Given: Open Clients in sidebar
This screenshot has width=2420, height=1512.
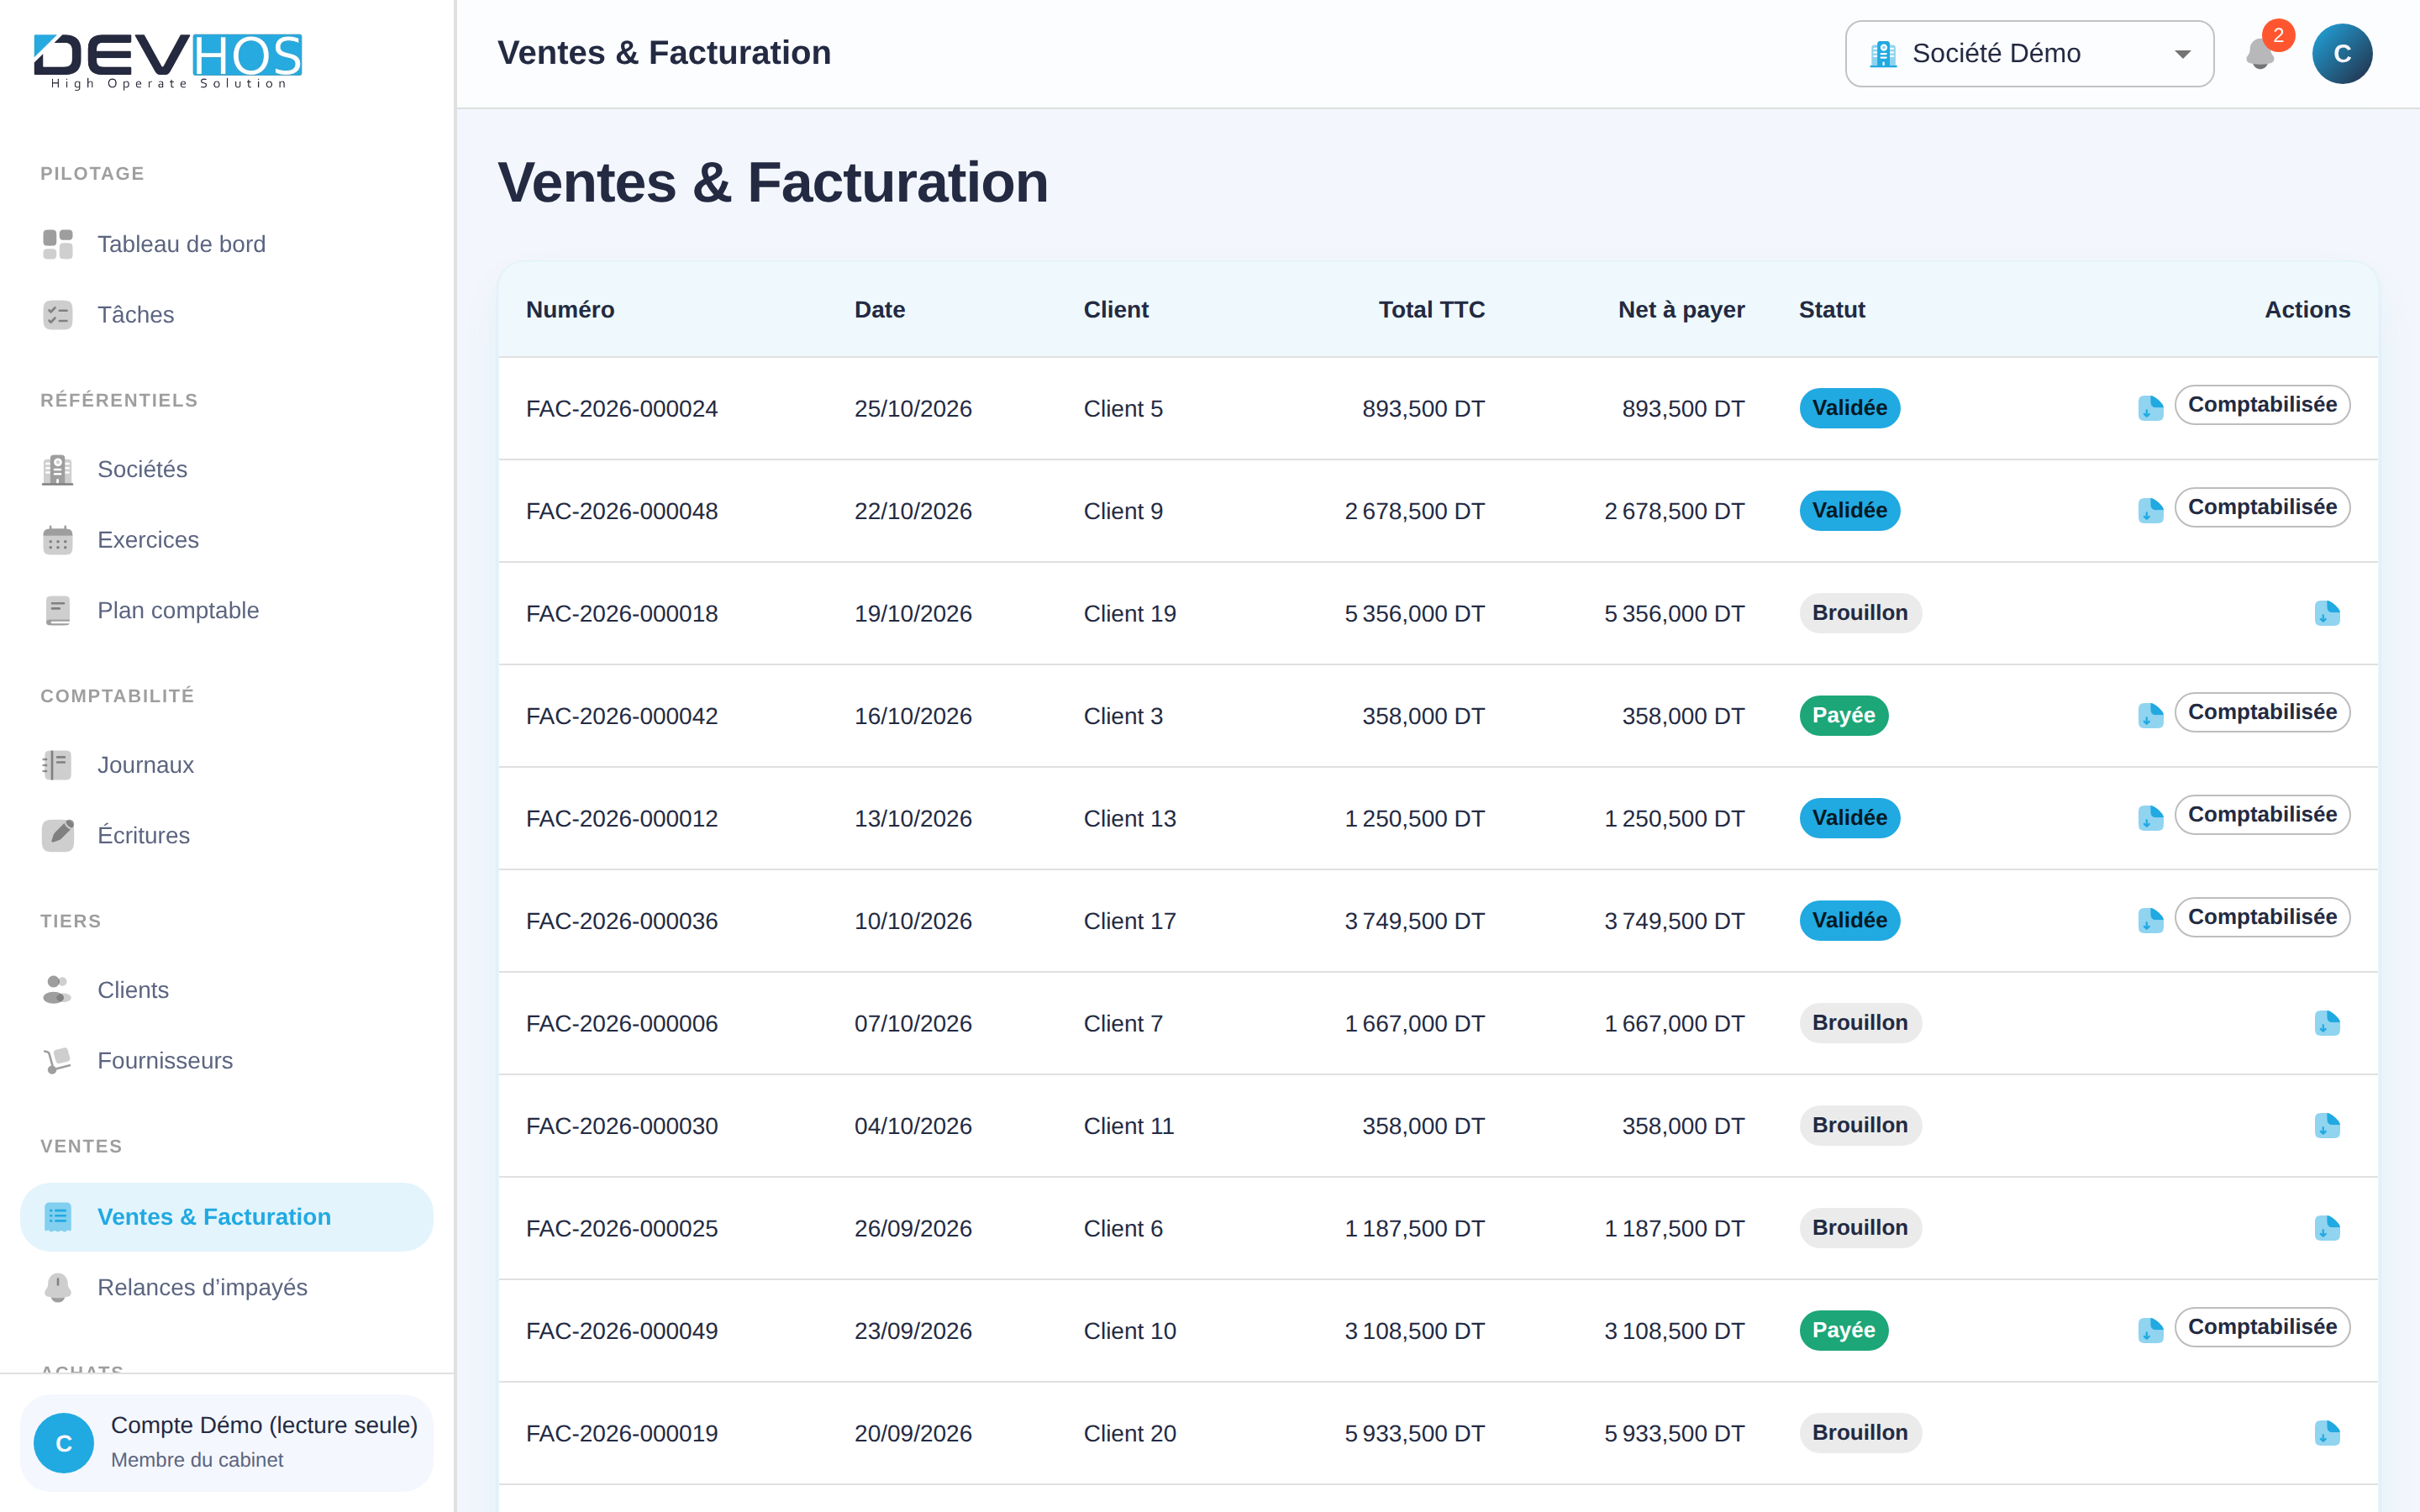Looking at the screenshot, I should (x=226, y=990).
